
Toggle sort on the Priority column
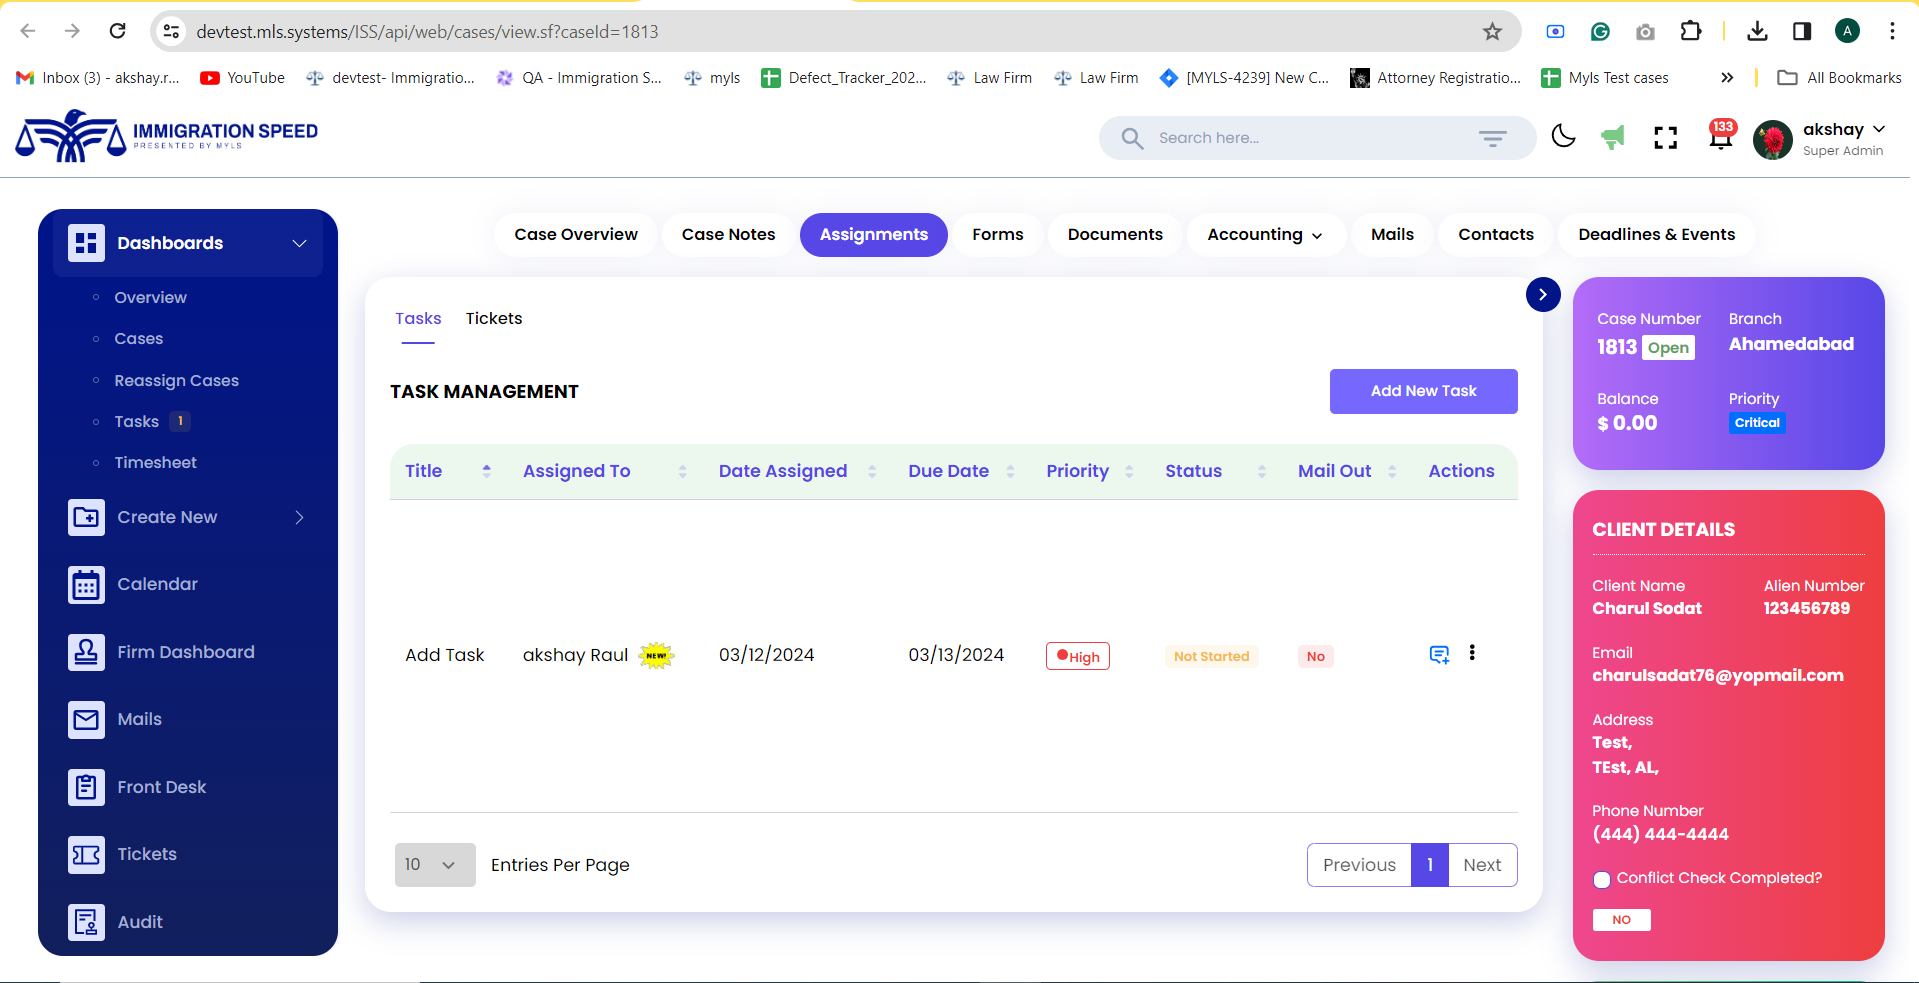(x=1131, y=471)
